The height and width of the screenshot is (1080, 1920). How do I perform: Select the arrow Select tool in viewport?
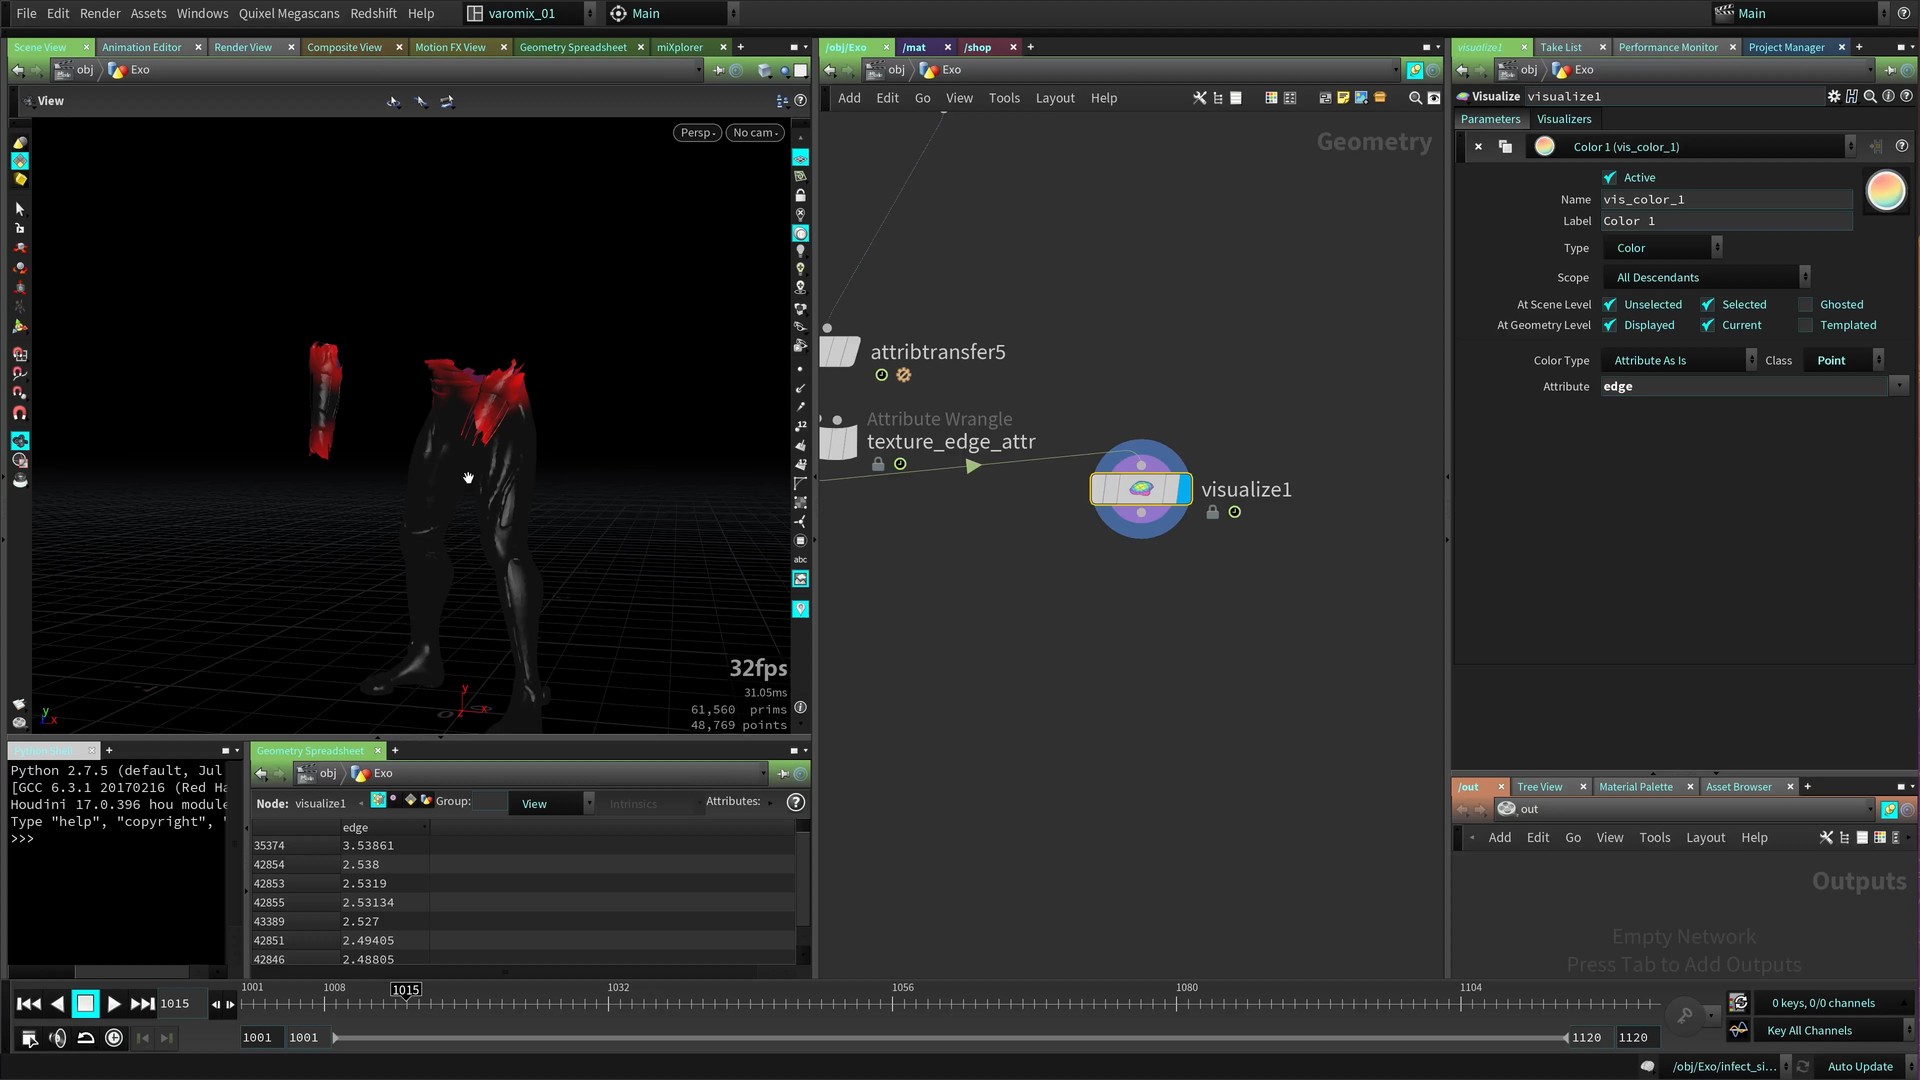19,209
